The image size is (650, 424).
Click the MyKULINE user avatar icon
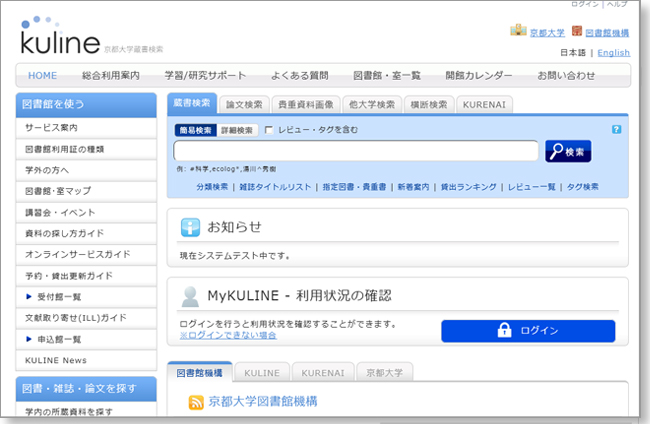tap(190, 296)
